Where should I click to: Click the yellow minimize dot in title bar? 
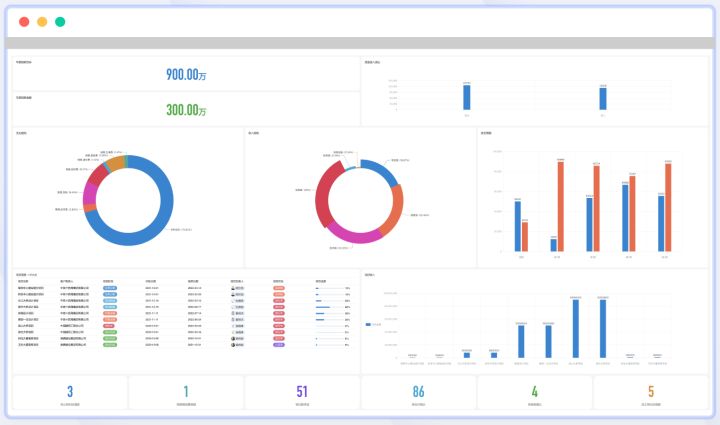(x=42, y=21)
